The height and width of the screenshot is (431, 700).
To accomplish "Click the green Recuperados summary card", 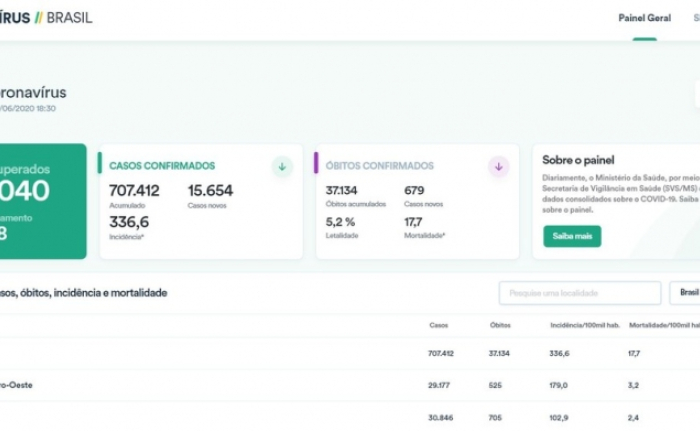I will pyautogui.click(x=43, y=201).
